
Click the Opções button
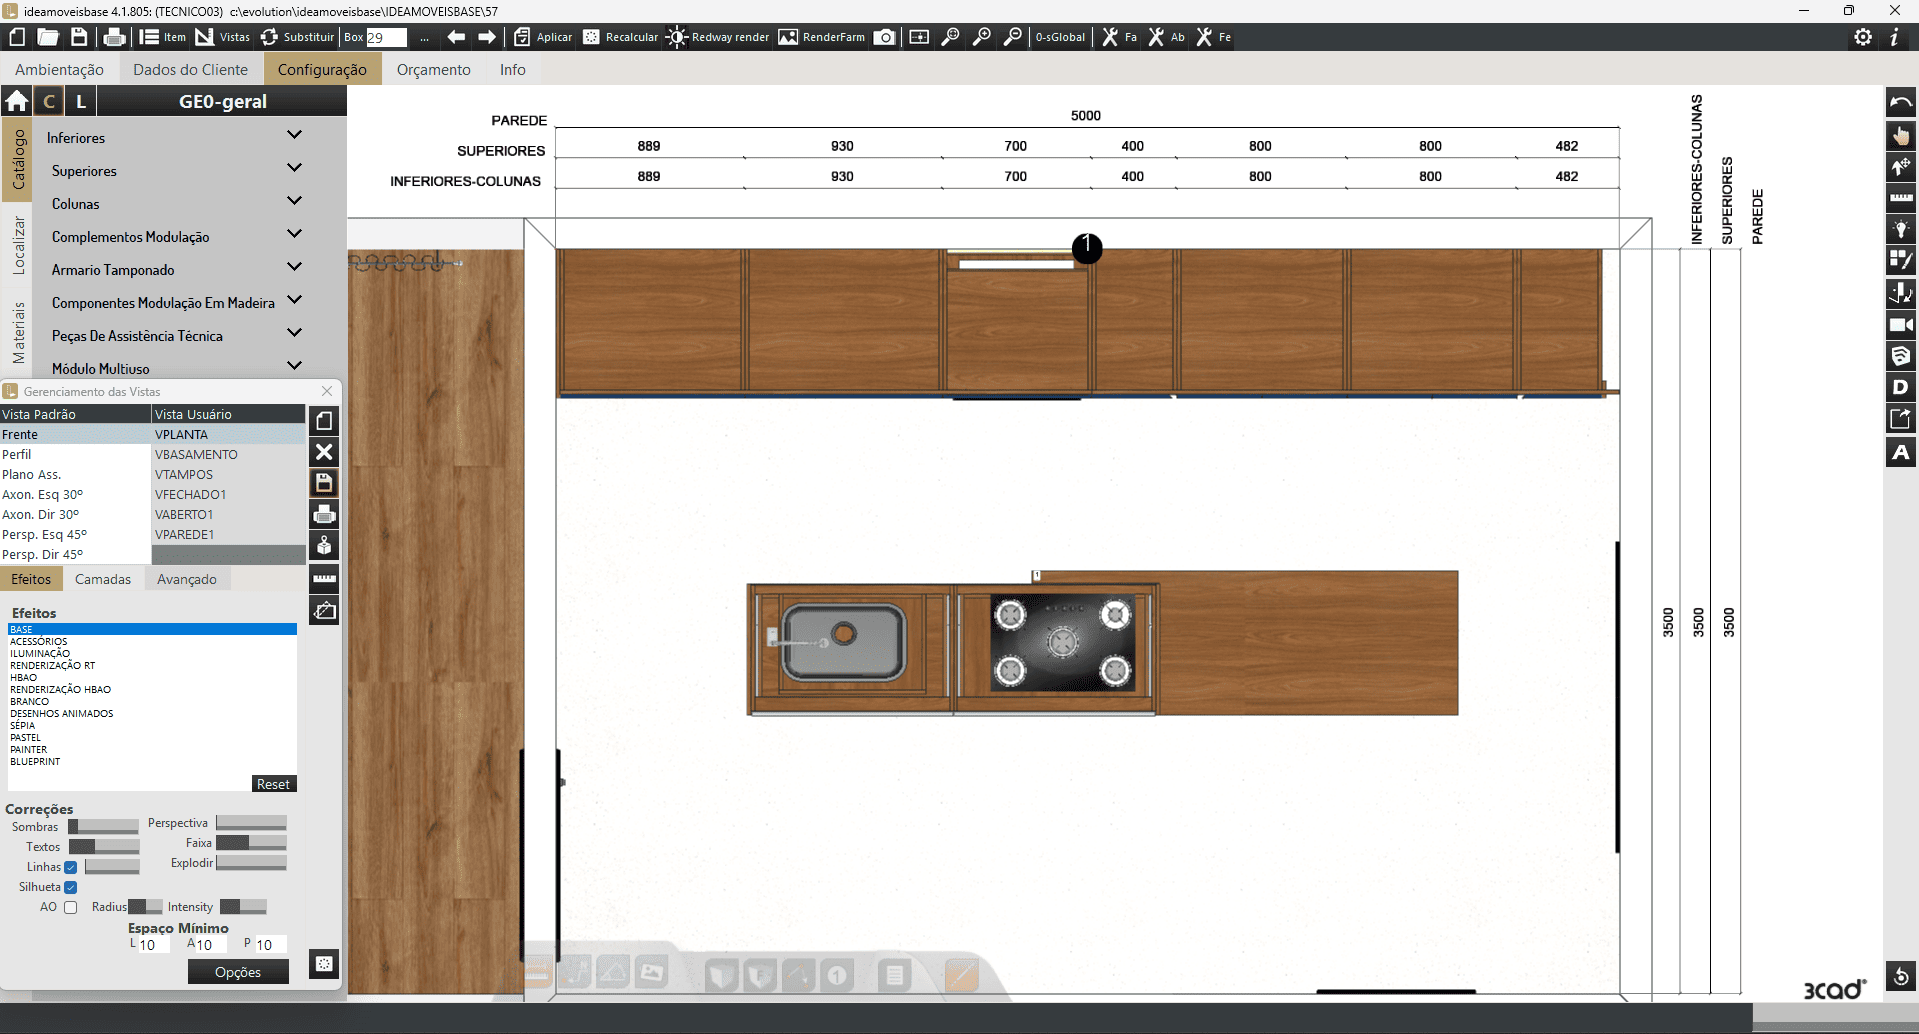(x=238, y=972)
